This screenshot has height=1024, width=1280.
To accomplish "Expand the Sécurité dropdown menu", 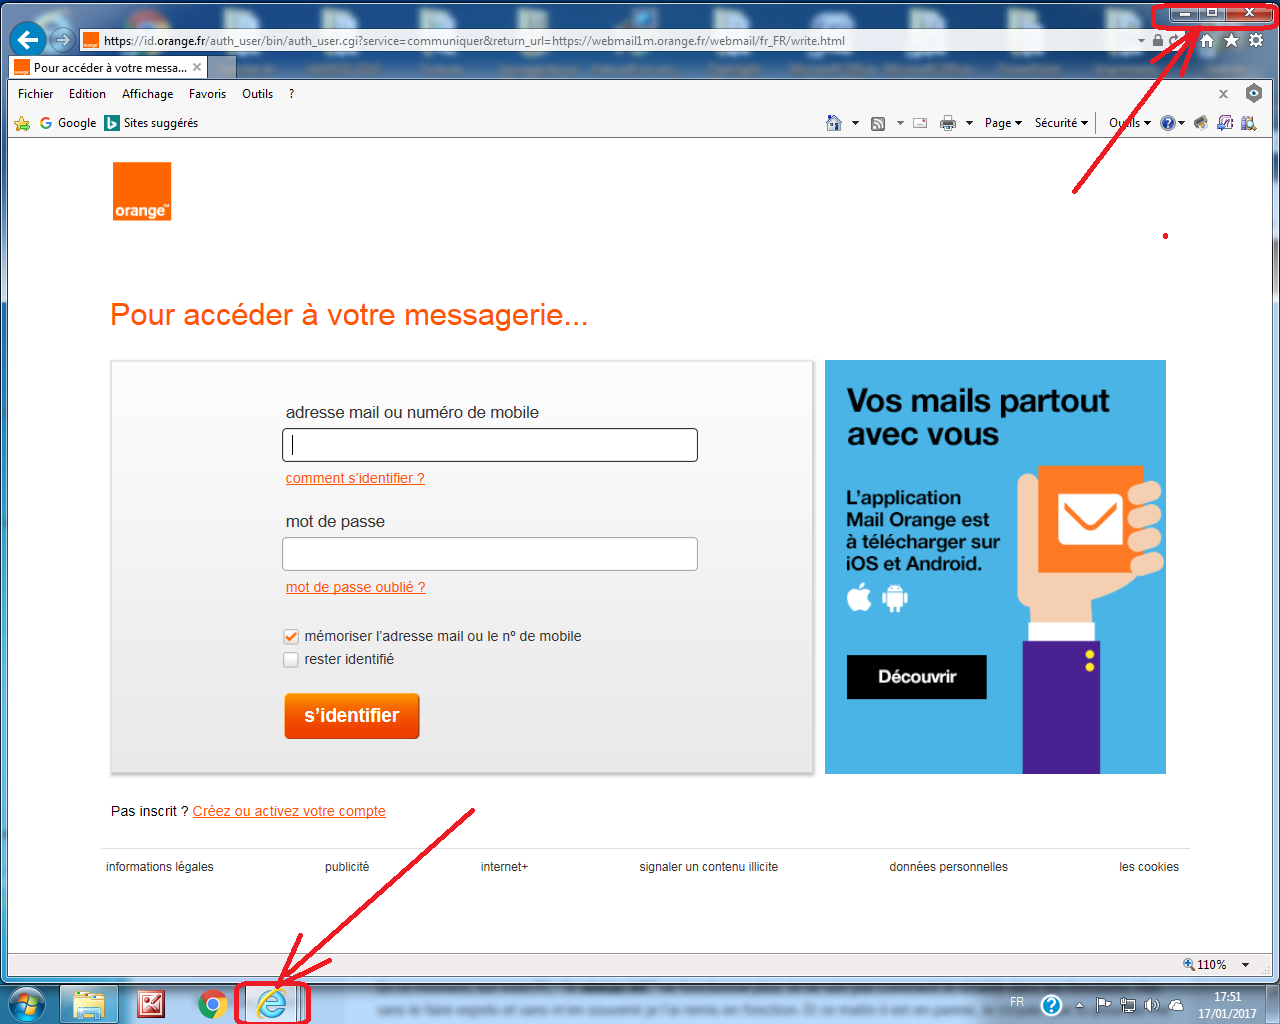I will pos(1061,123).
